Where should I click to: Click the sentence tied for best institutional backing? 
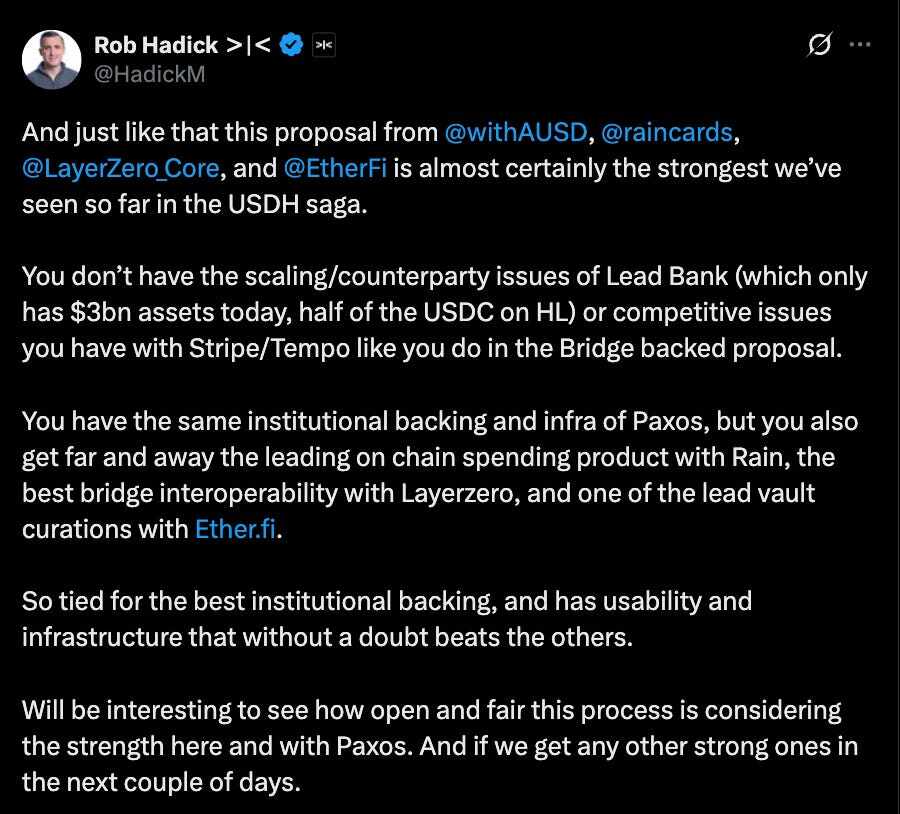[x=385, y=601]
